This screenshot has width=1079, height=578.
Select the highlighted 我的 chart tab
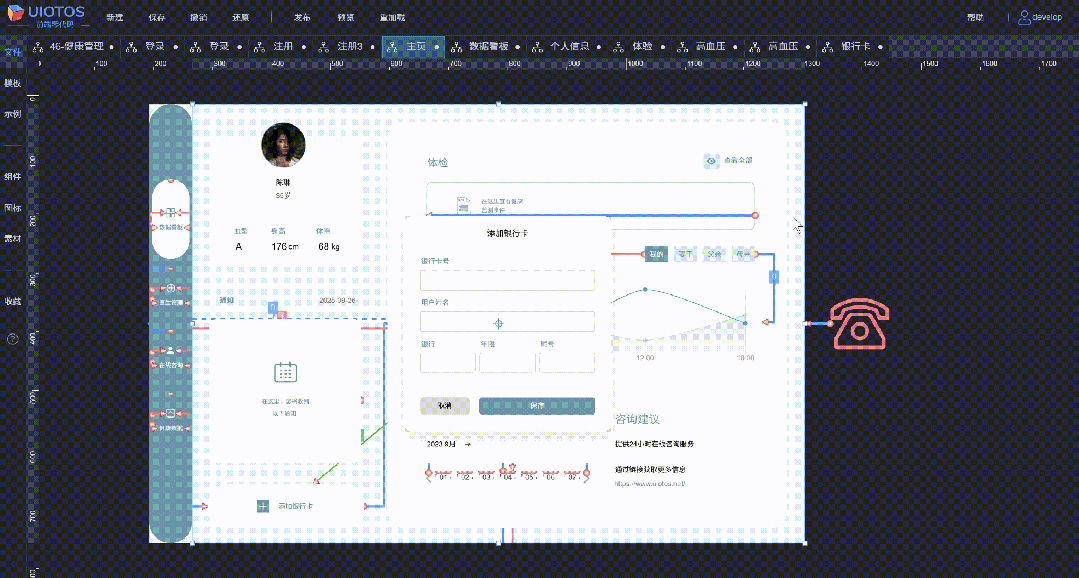pyautogui.click(x=656, y=254)
